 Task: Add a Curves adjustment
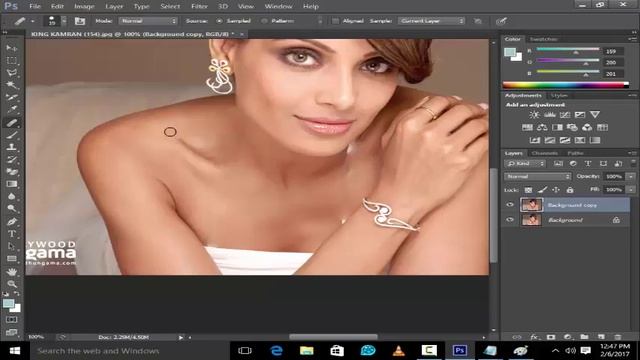click(x=564, y=115)
